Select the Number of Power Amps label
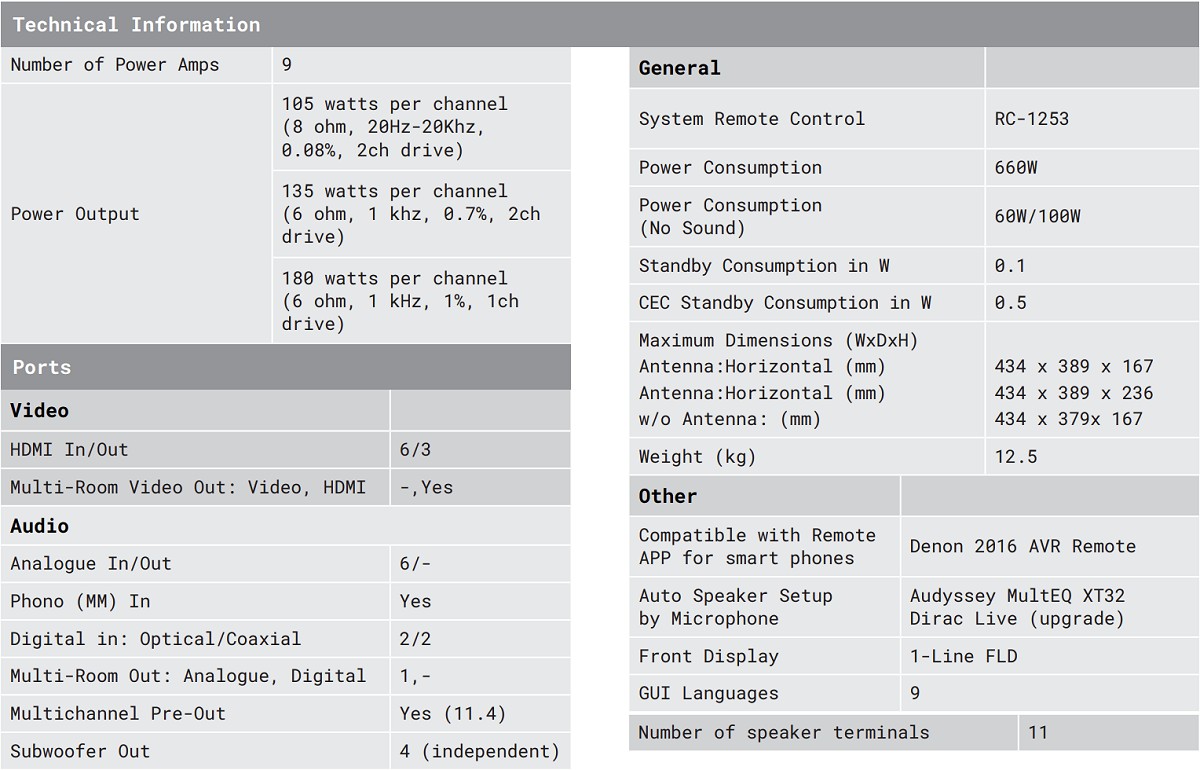 click(x=115, y=65)
